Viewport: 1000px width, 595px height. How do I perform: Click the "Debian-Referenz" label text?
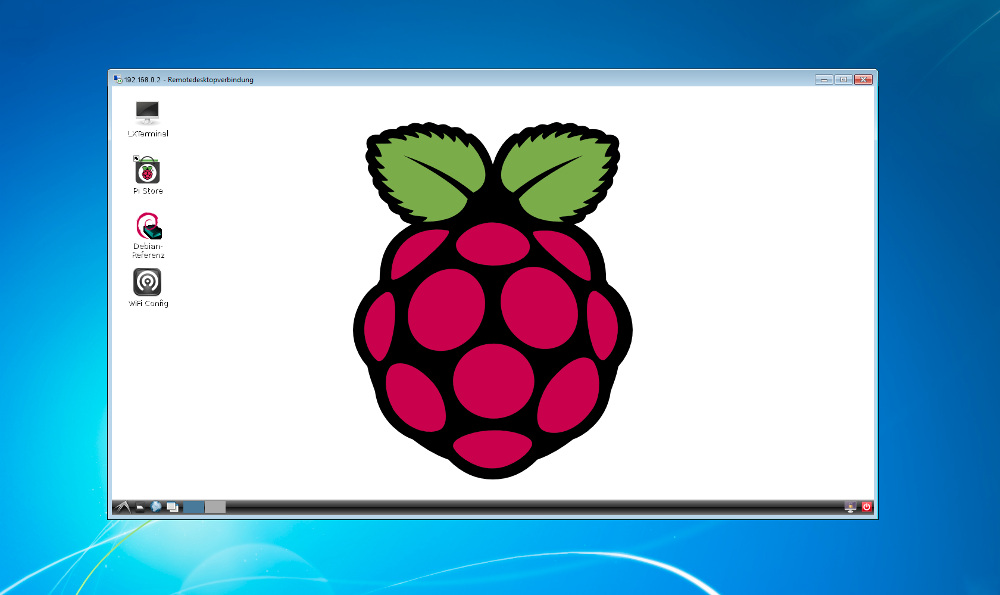[148, 251]
